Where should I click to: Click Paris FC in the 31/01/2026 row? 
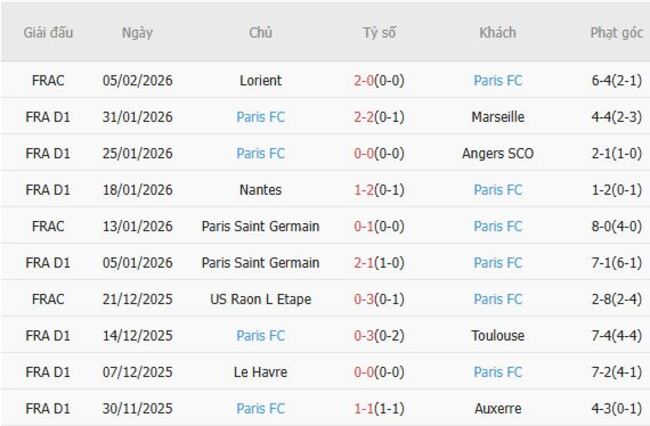tap(261, 117)
